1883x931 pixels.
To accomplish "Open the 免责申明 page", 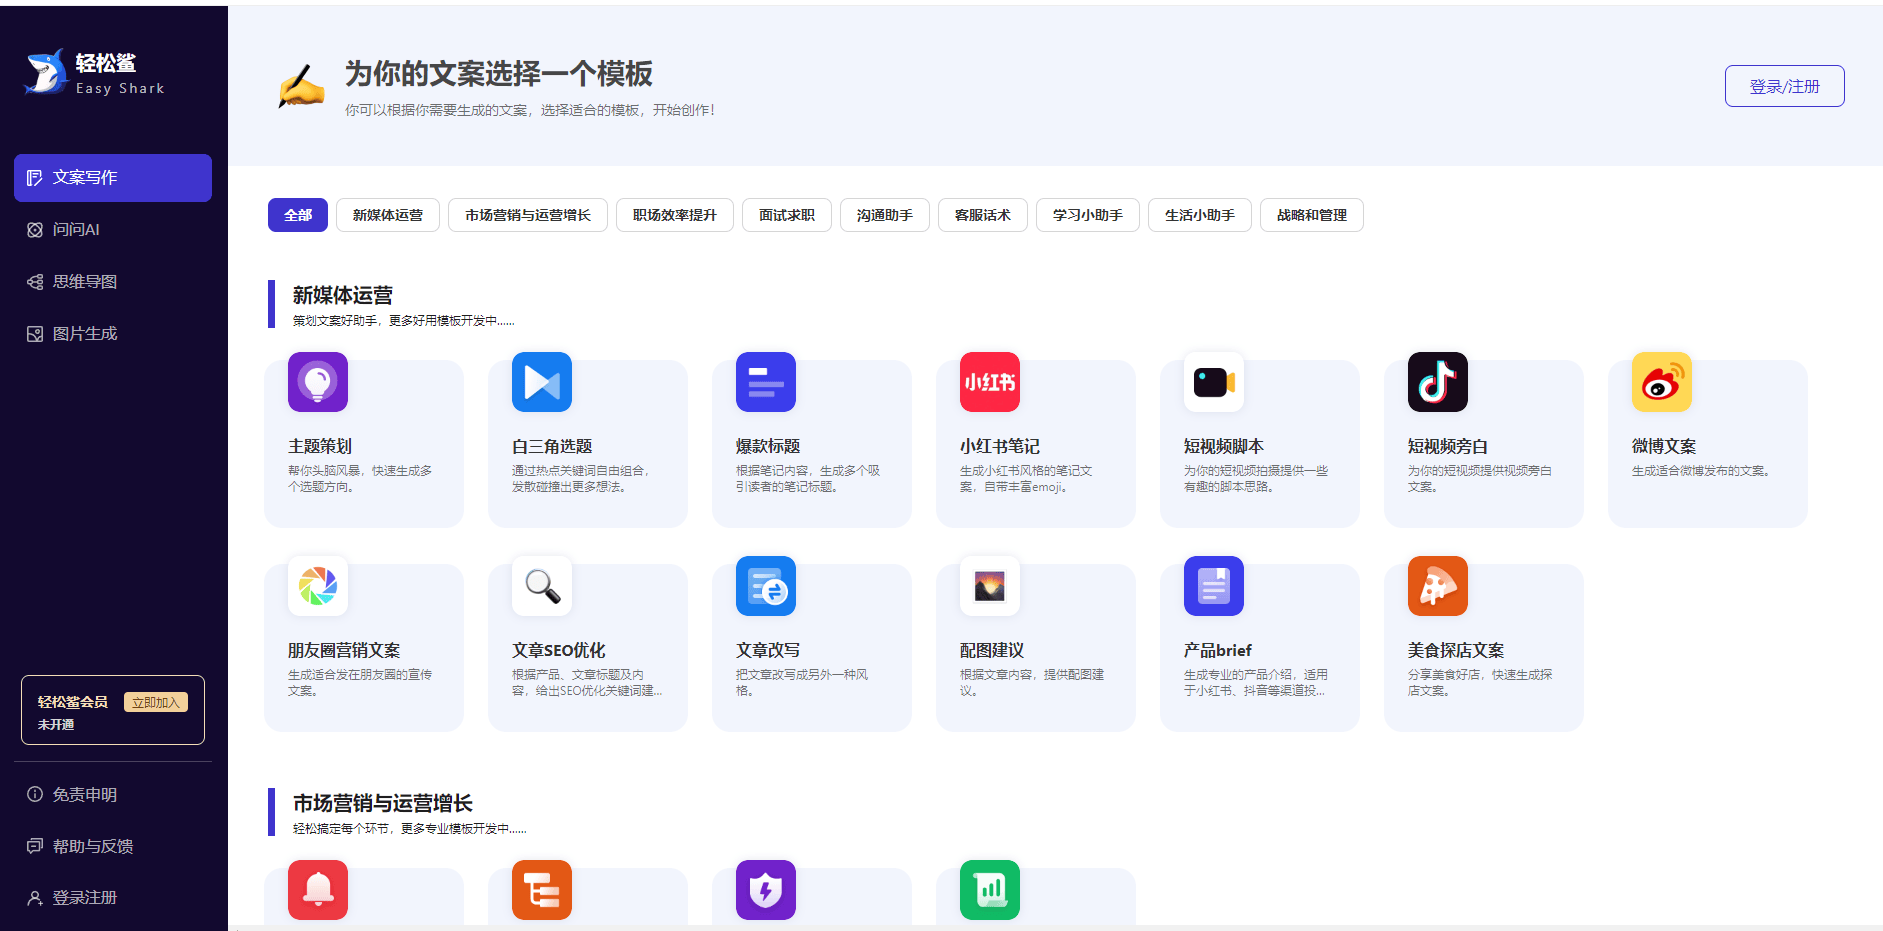I will pos(84,794).
